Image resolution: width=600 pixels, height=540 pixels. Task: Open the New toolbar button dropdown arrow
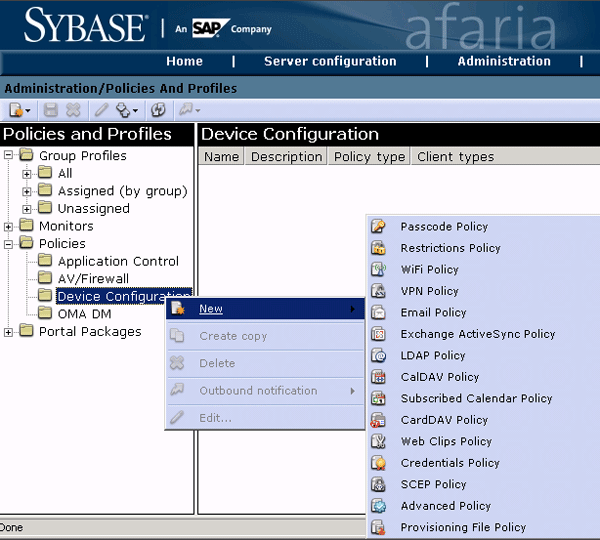click(28, 111)
